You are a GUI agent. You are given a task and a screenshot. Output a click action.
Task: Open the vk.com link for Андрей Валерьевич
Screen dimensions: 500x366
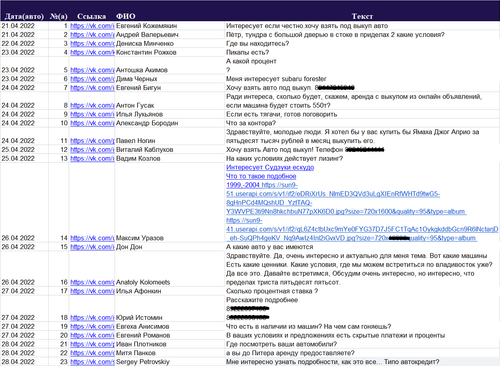[x=92, y=35]
